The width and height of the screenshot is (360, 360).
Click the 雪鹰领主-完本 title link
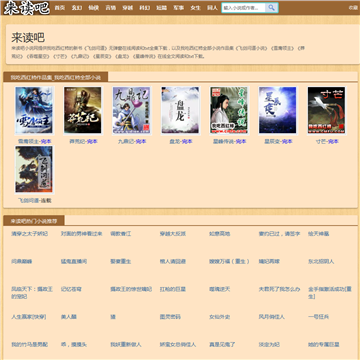[35, 141]
